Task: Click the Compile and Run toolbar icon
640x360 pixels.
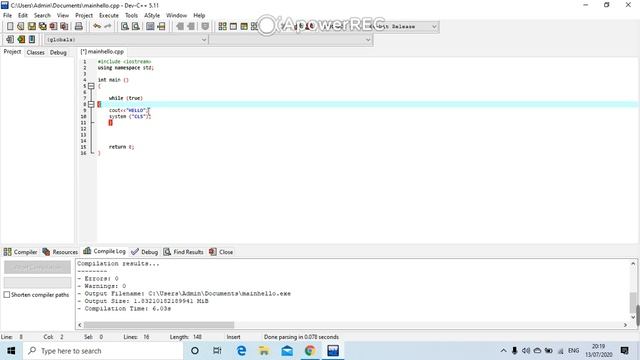Action: point(244,26)
